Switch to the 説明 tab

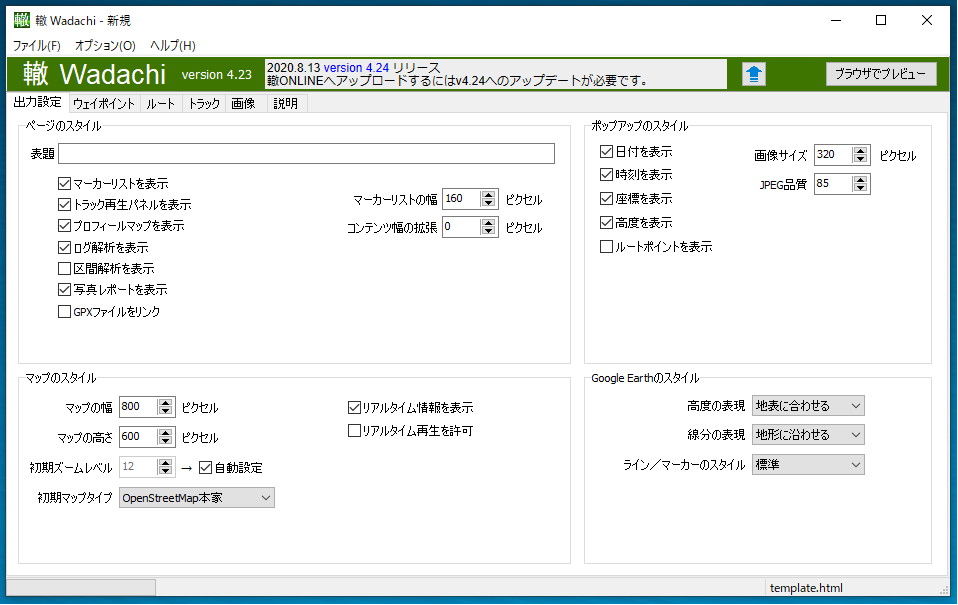click(x=286, y=104)
